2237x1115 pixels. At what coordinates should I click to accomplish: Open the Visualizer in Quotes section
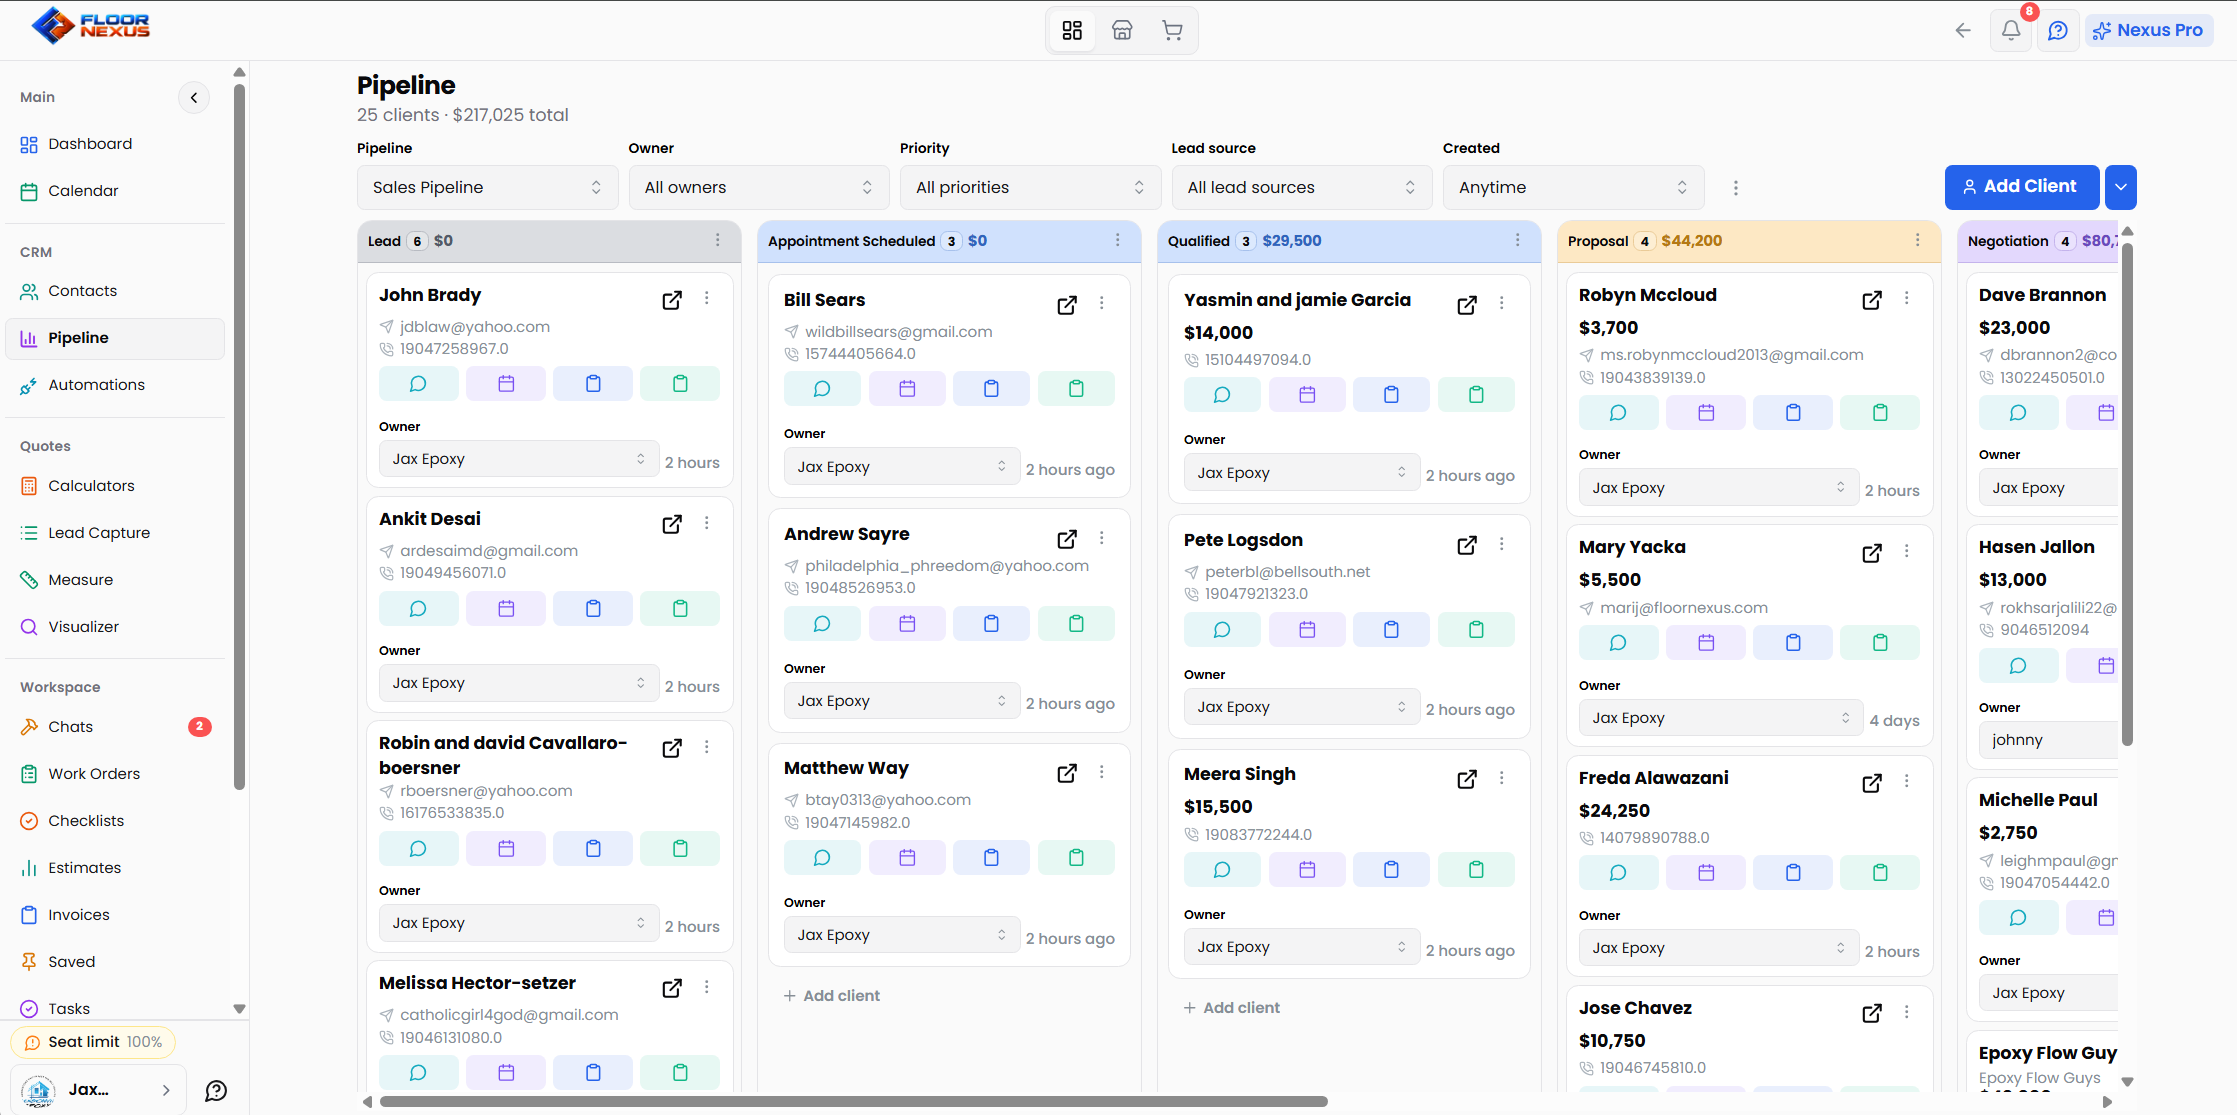[115, 627]
